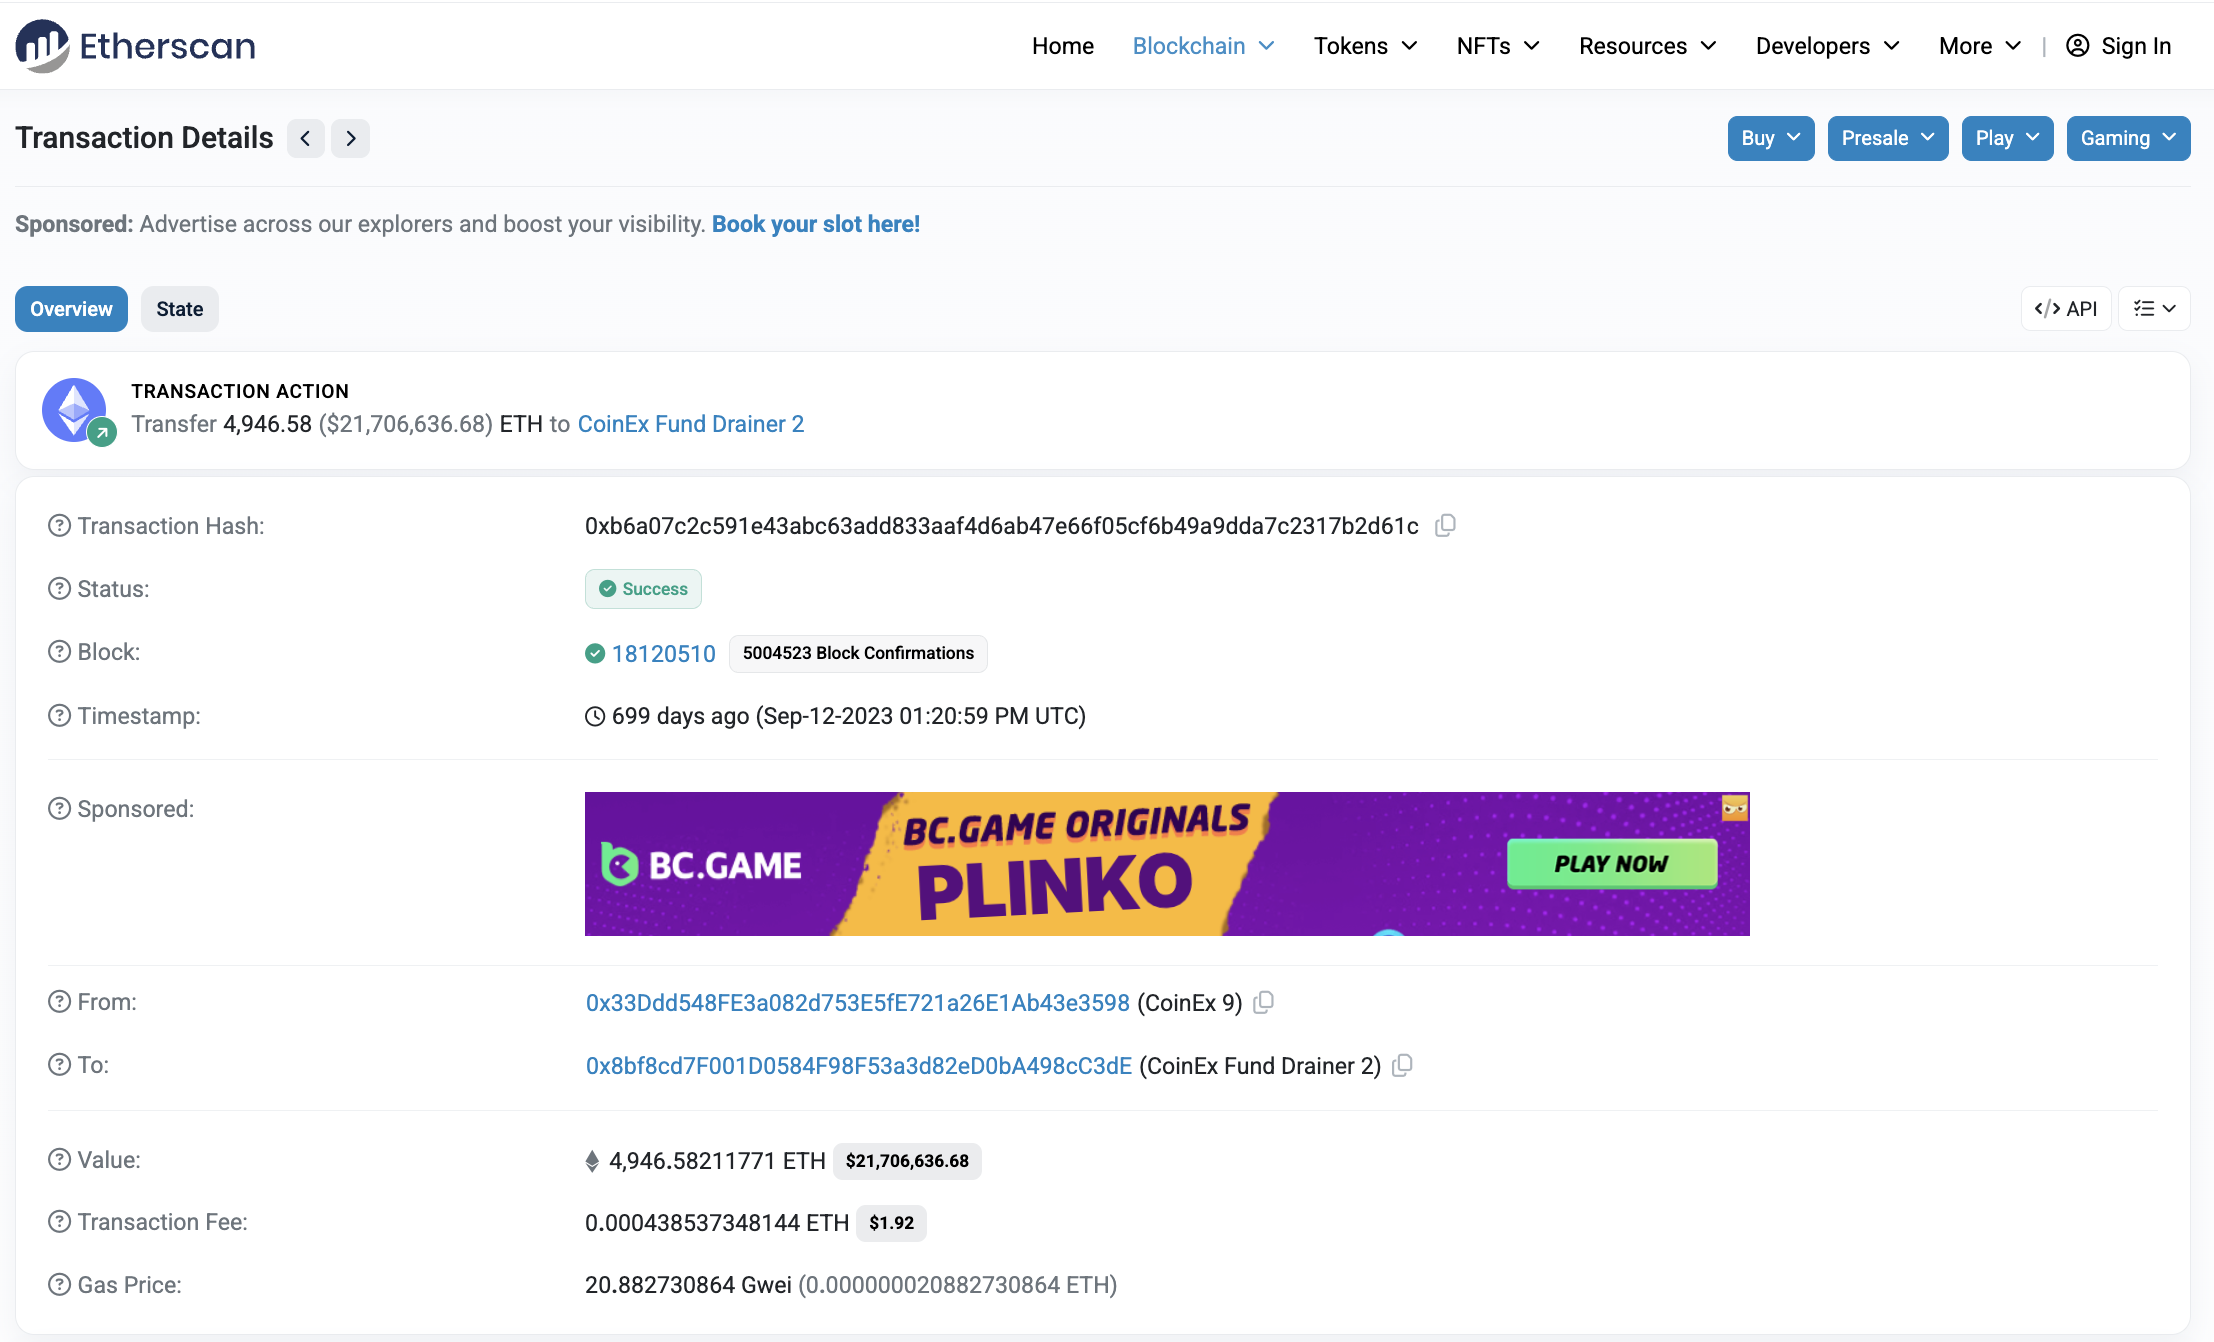
Task: Click the CoinEx Fund Drainer 2 link
Action: pyautogui.click(x=691, y=424)
